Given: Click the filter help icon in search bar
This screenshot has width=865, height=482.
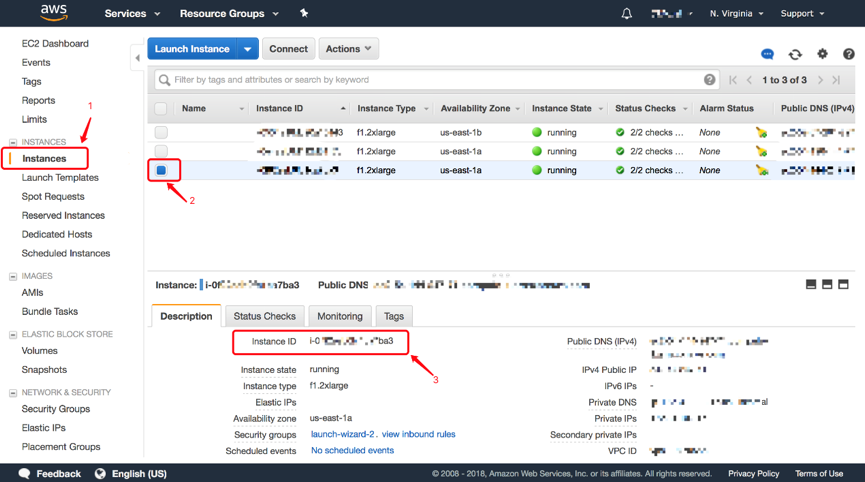Looking at the screenshot, I should 709,80.
